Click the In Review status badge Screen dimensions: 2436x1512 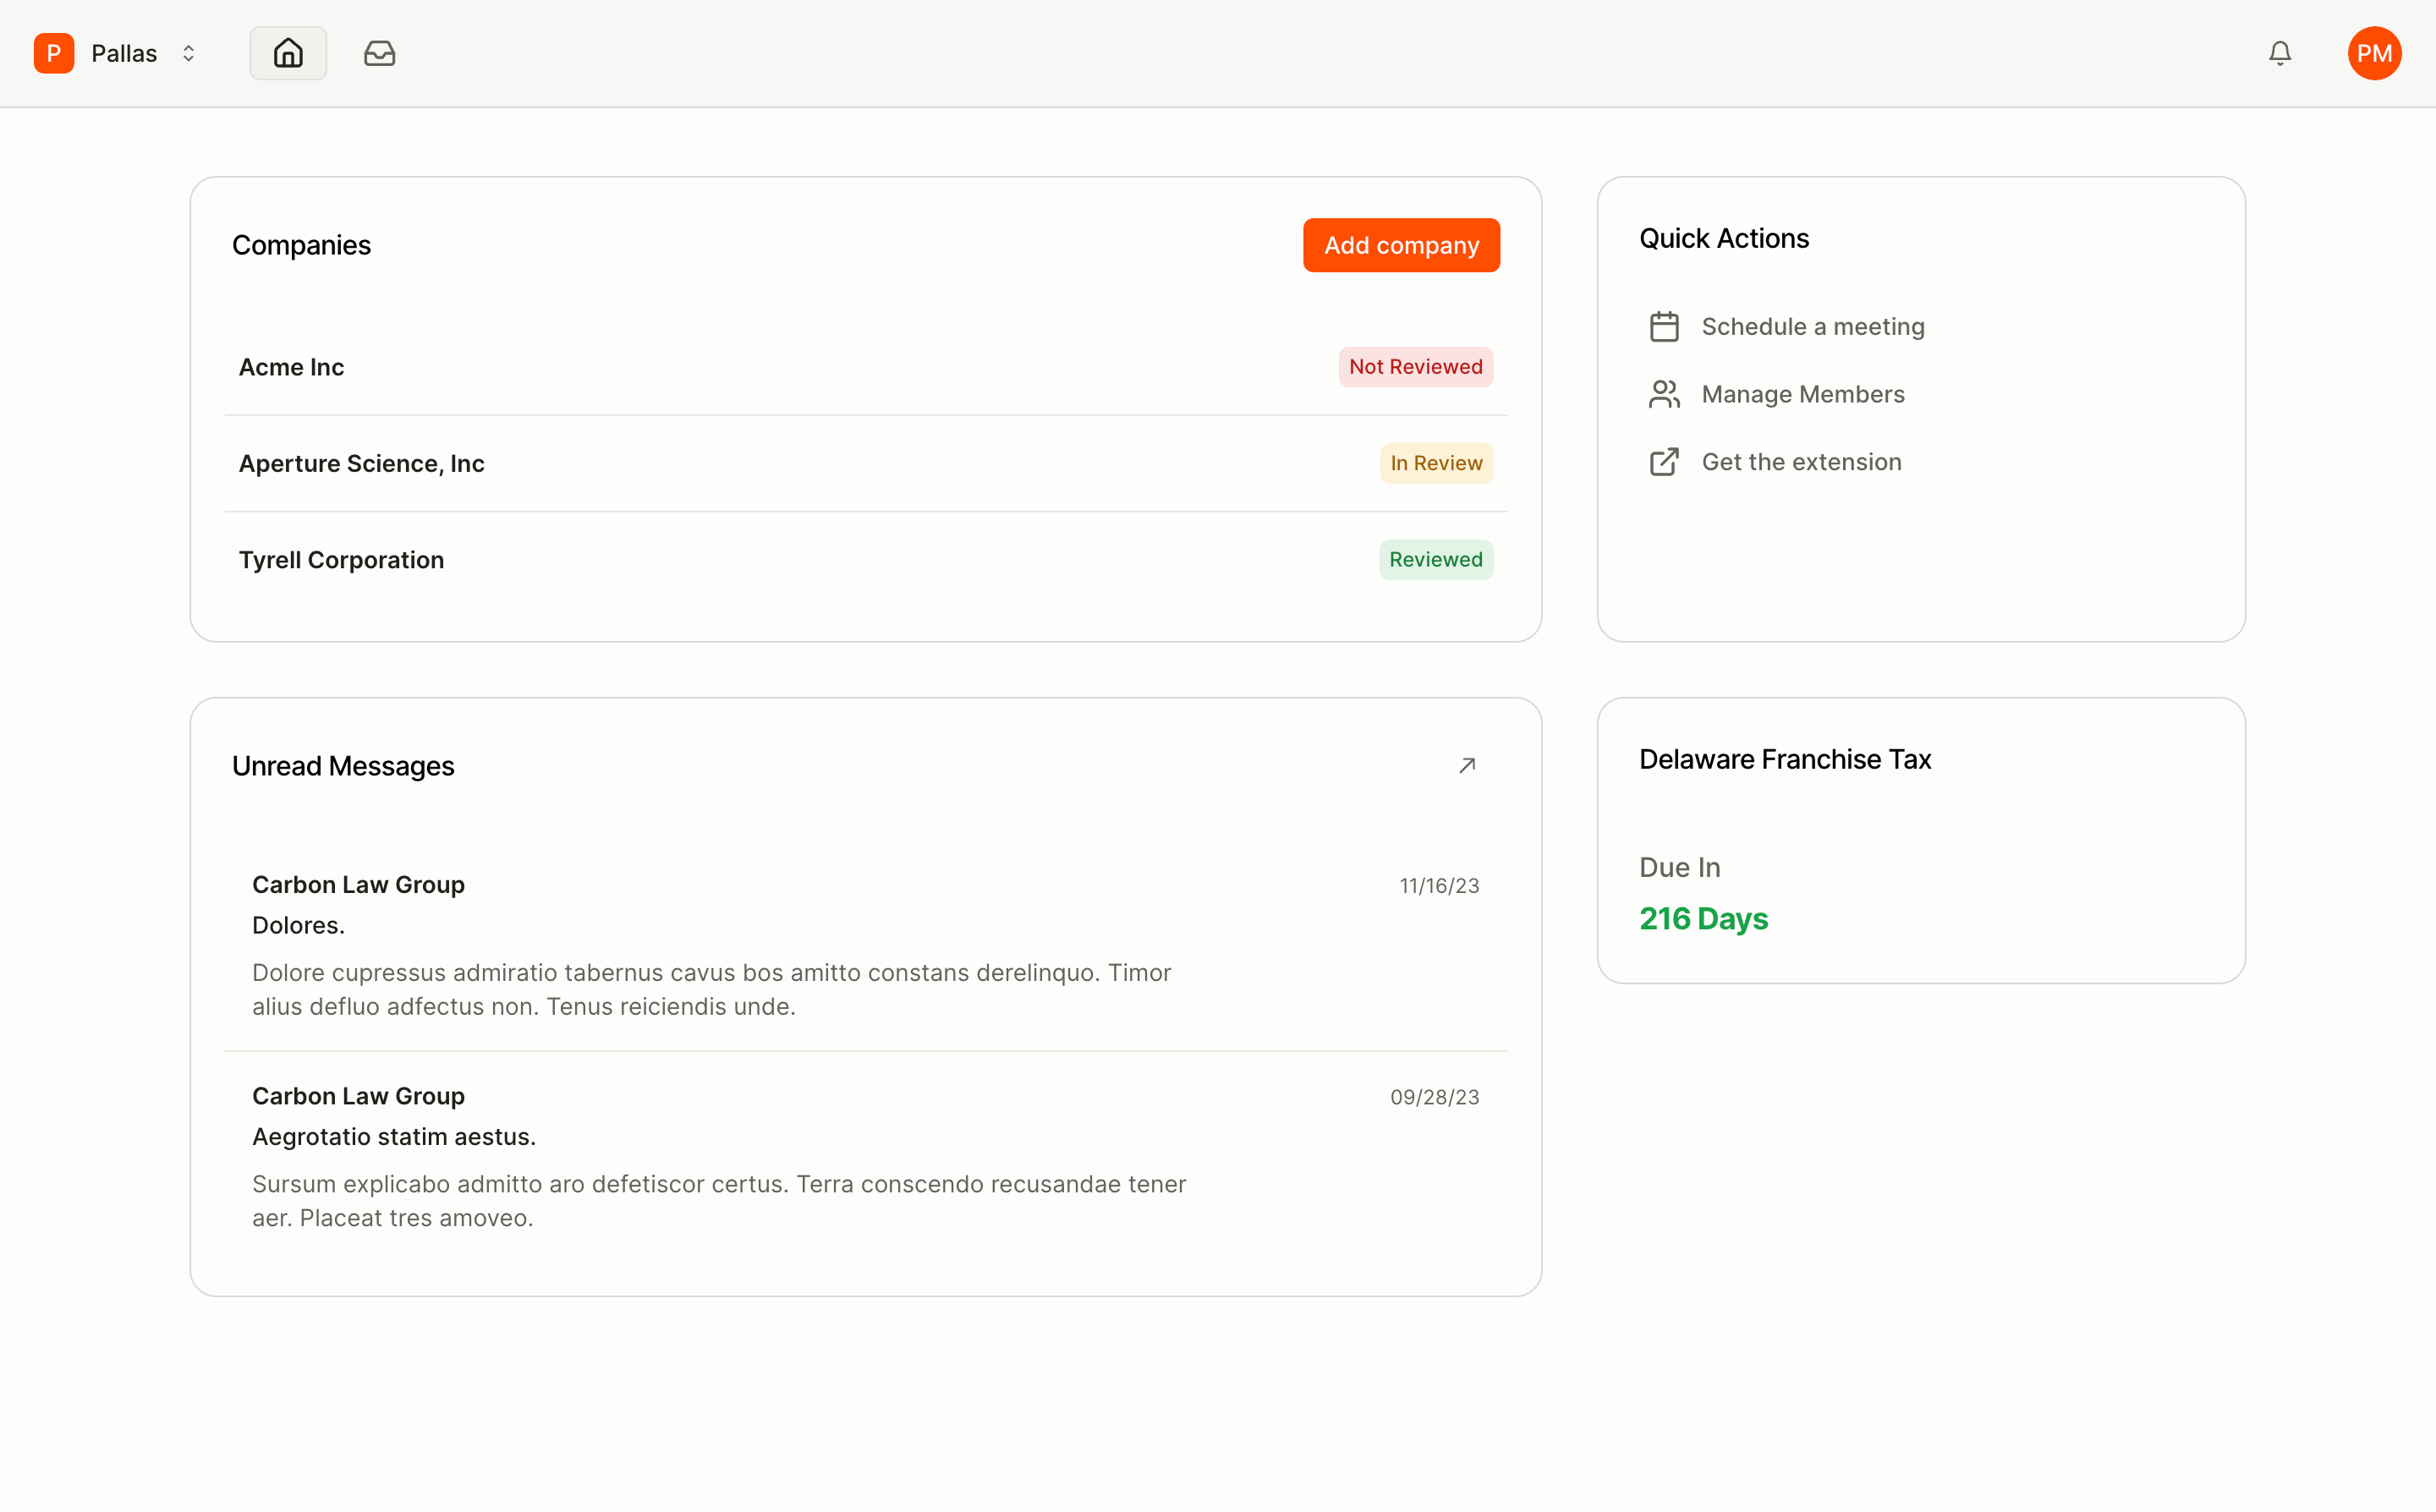coord(1436,463)
